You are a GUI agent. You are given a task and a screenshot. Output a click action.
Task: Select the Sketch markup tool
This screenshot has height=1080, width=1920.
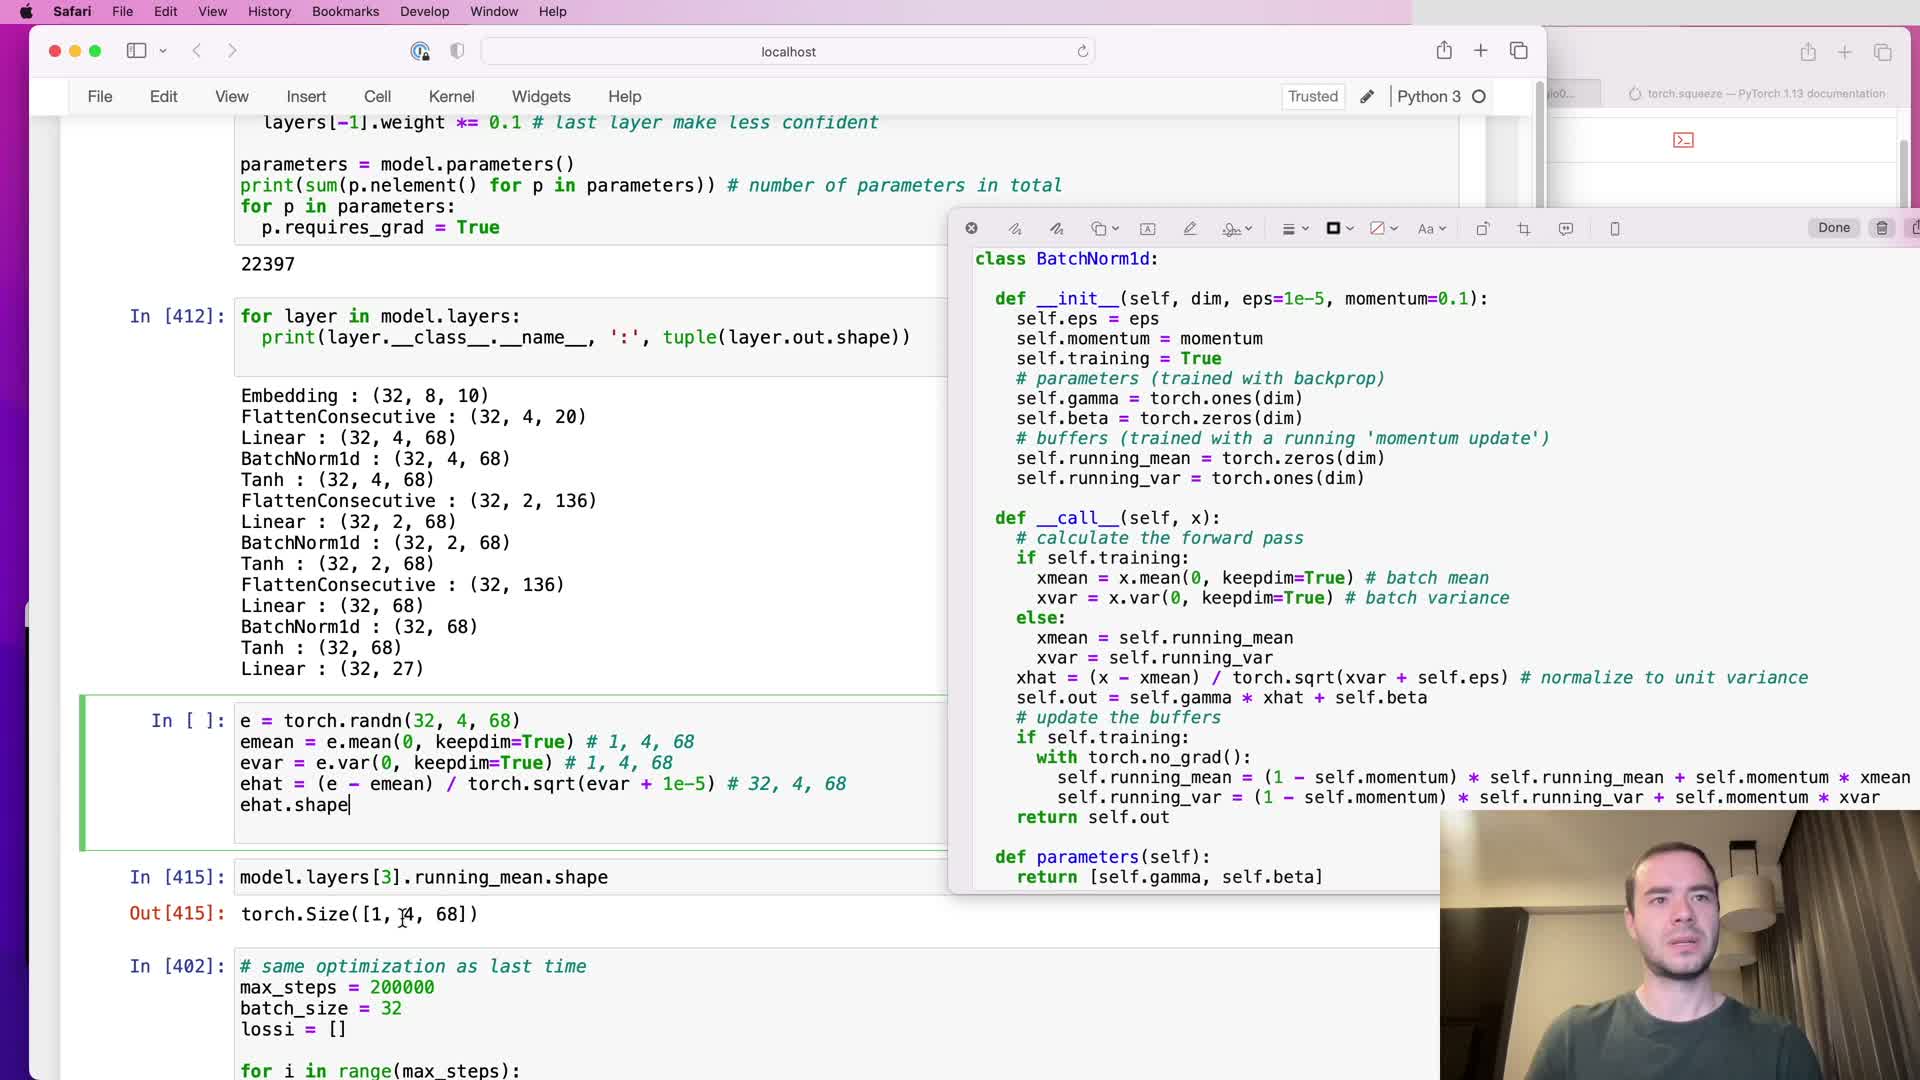pyautogui.click(x=1015, y=229)
